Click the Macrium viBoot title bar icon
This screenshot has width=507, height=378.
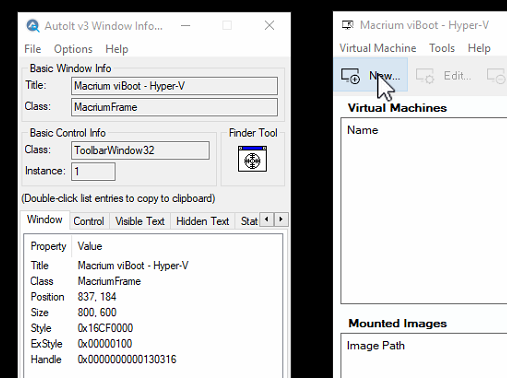pos(348,25)
